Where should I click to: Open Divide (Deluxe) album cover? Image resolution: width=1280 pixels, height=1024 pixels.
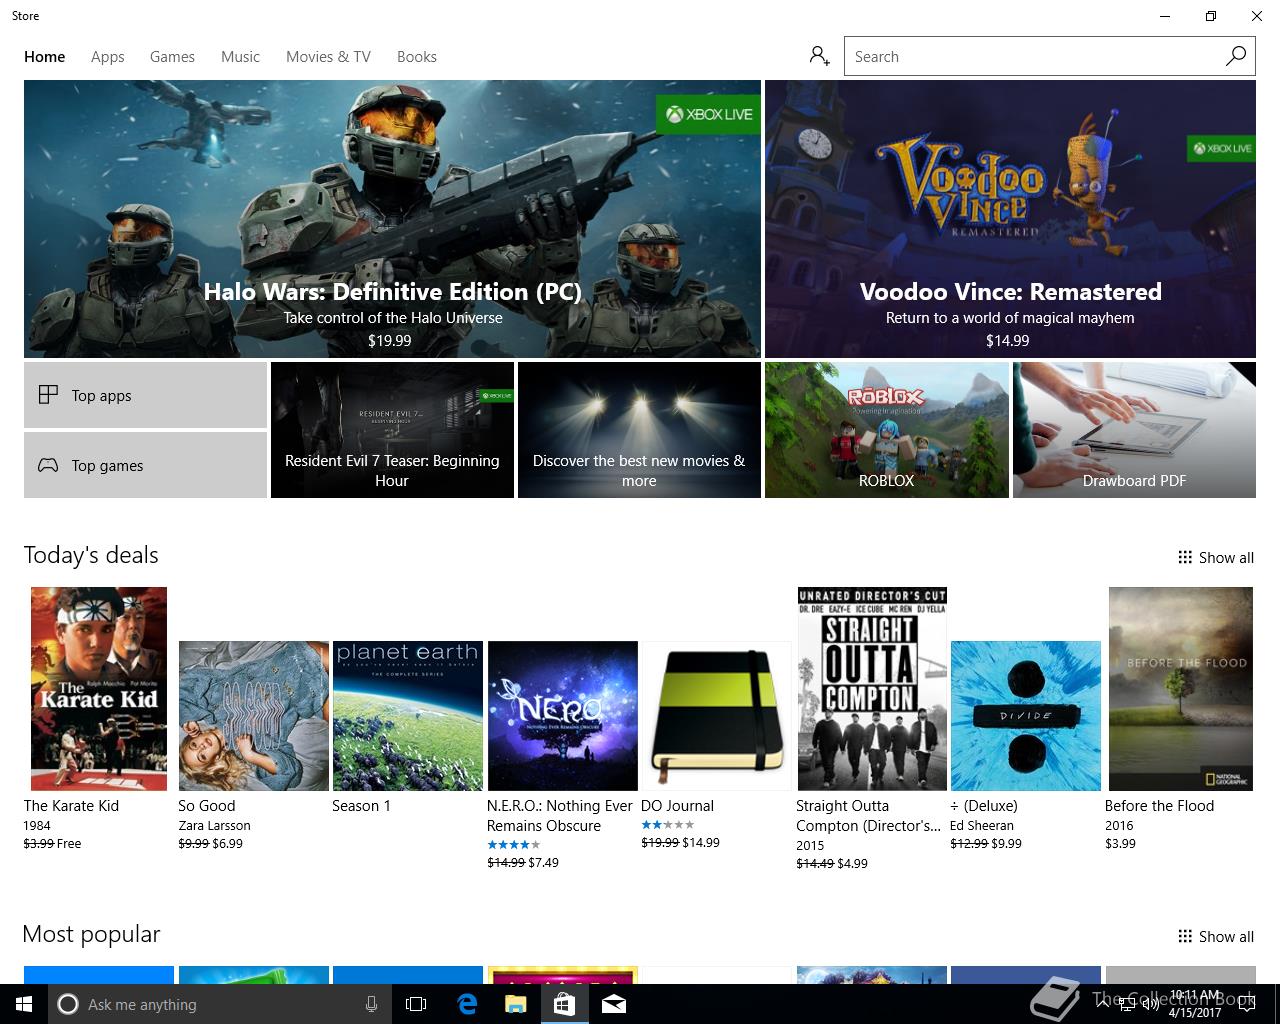[x=1026, y=716]
